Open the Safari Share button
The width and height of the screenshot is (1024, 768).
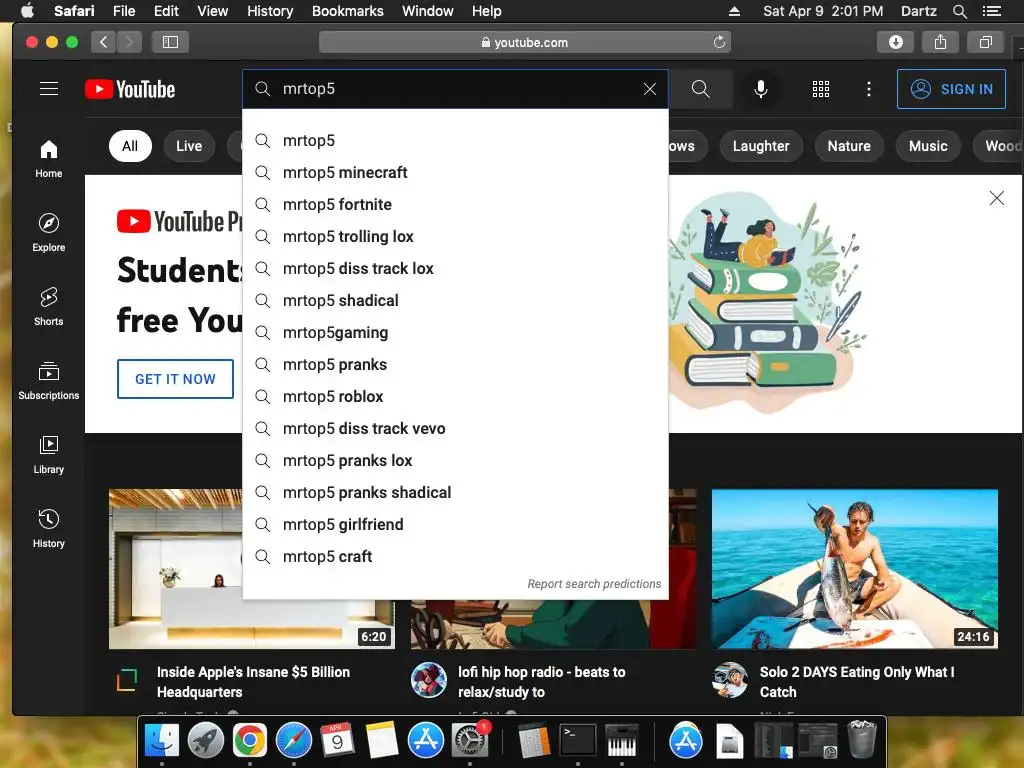click(x=940, y=42)
